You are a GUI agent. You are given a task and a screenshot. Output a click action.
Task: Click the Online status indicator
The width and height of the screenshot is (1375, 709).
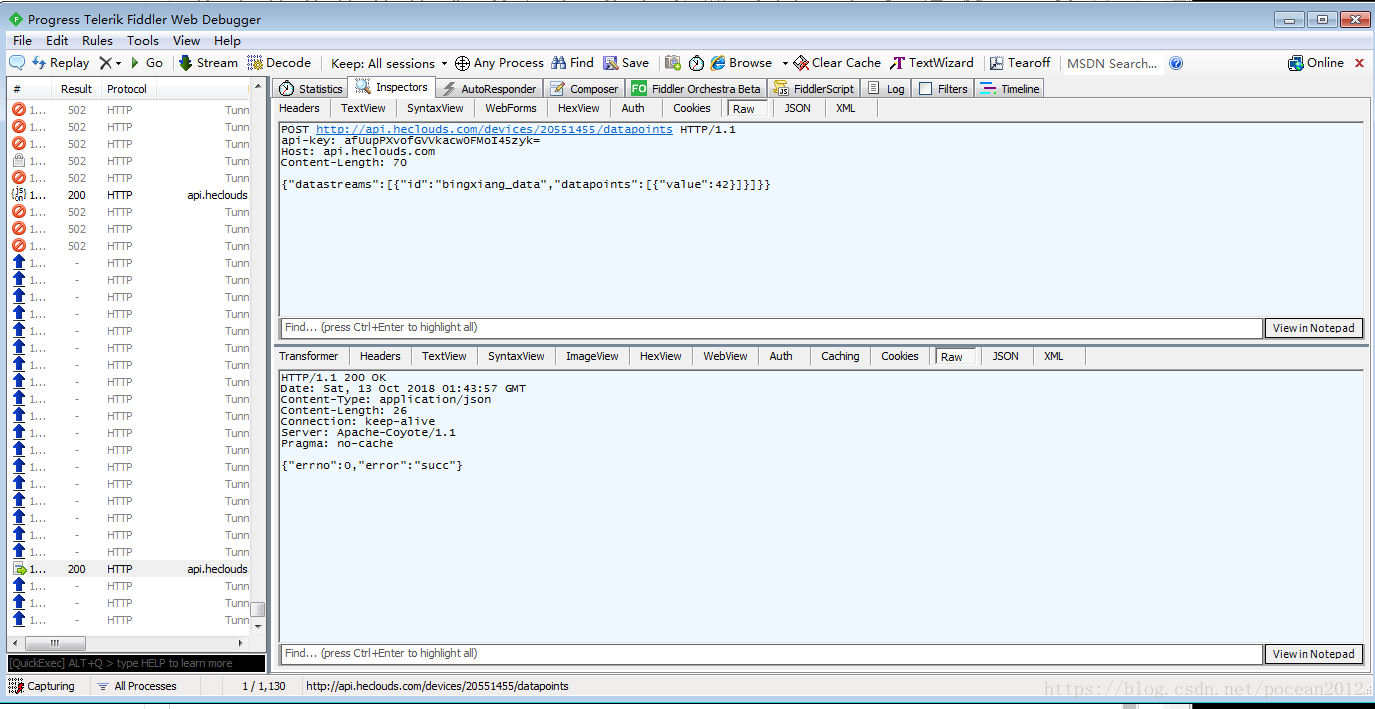click(x=1316, y=63)
